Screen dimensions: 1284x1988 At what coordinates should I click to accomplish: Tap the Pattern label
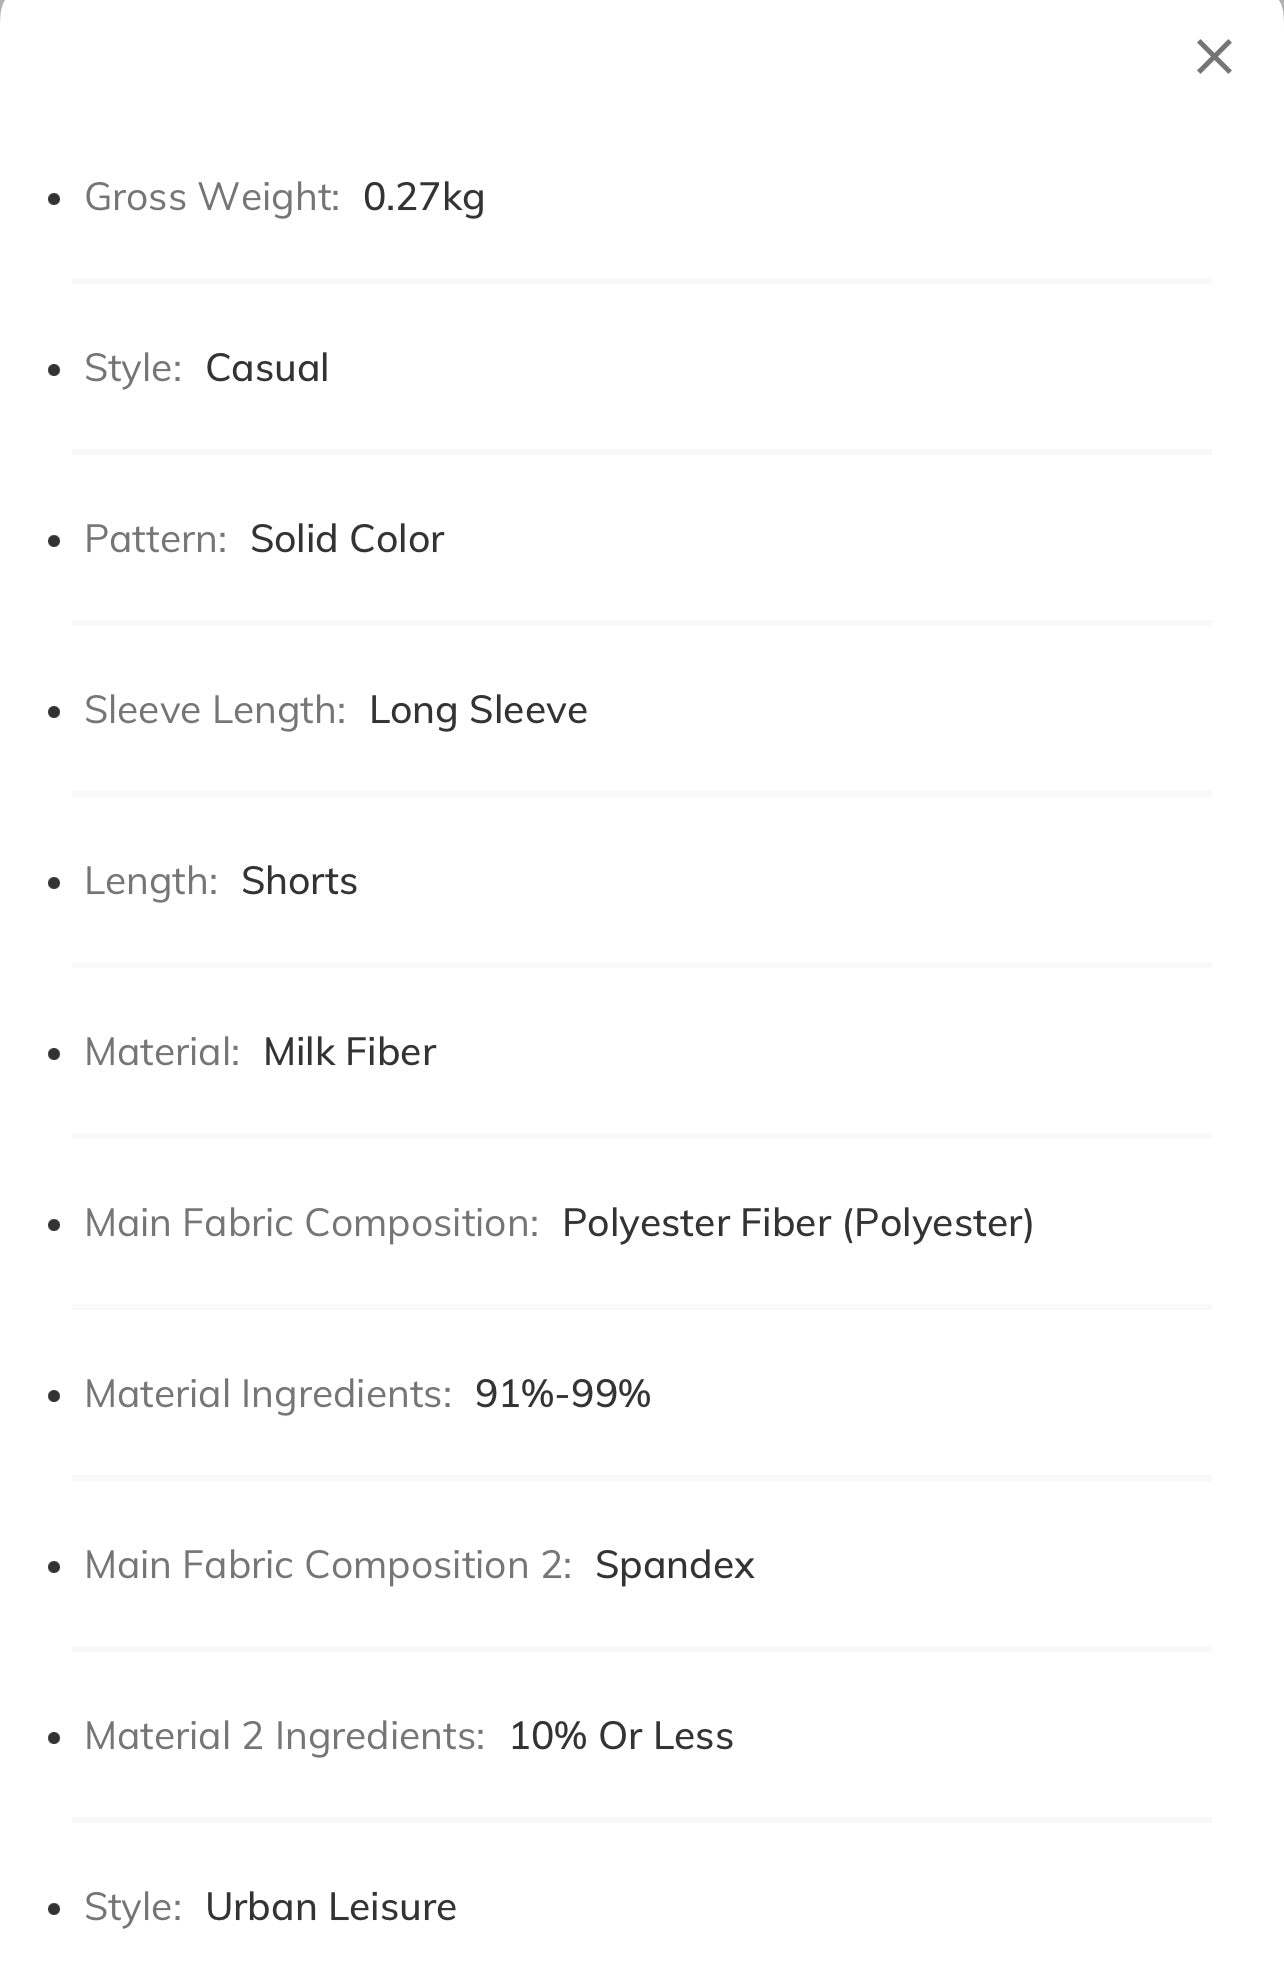tap(156, 539)
